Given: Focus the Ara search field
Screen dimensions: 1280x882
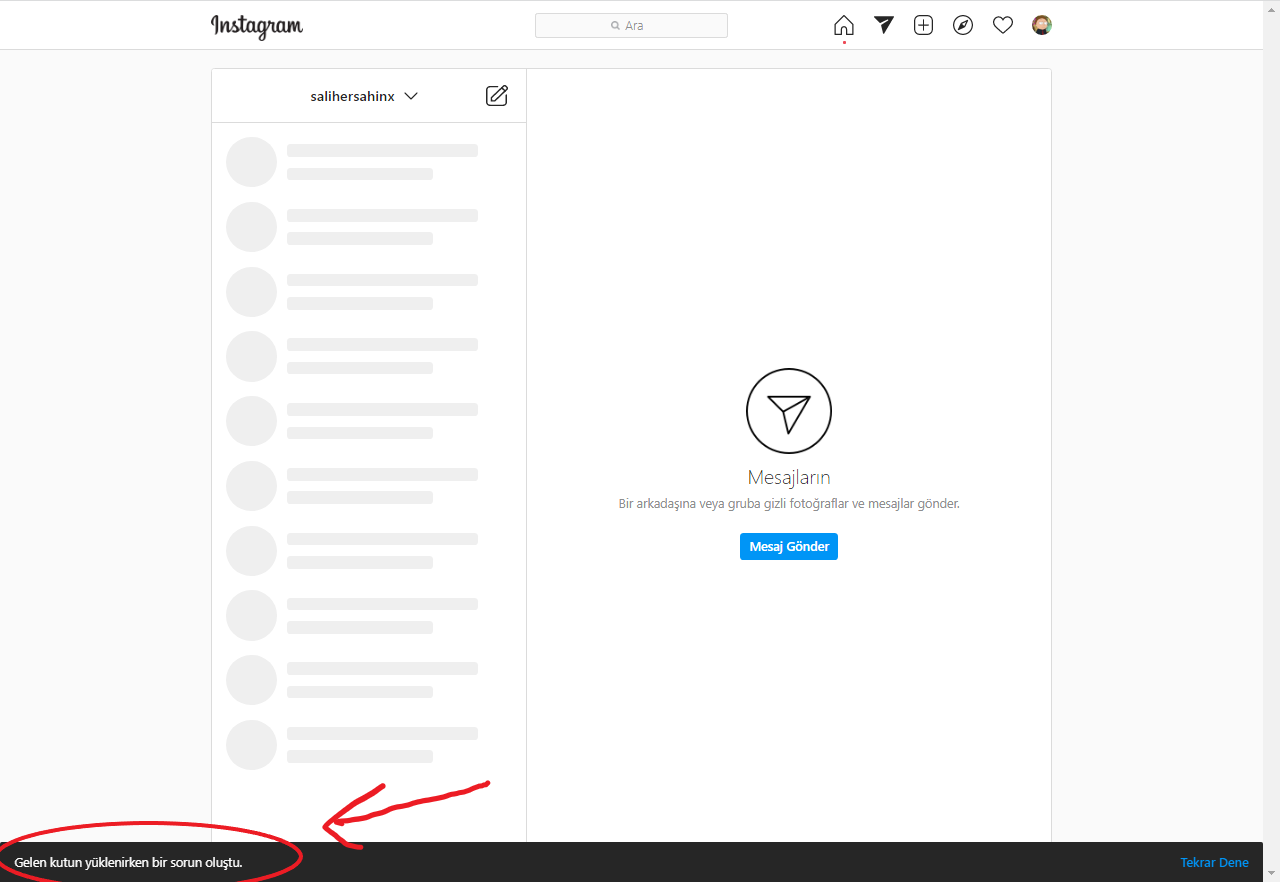Looking at the screenshot, I should click(x=631, y=25).
